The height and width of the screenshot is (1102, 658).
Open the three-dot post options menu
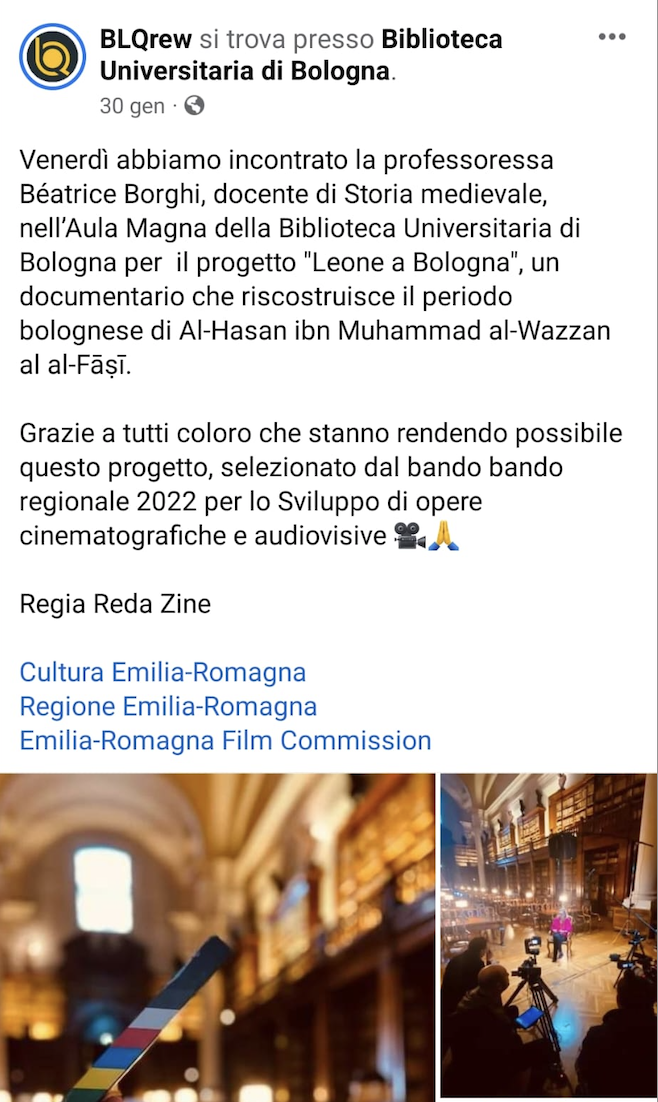[x=612, y=37]
